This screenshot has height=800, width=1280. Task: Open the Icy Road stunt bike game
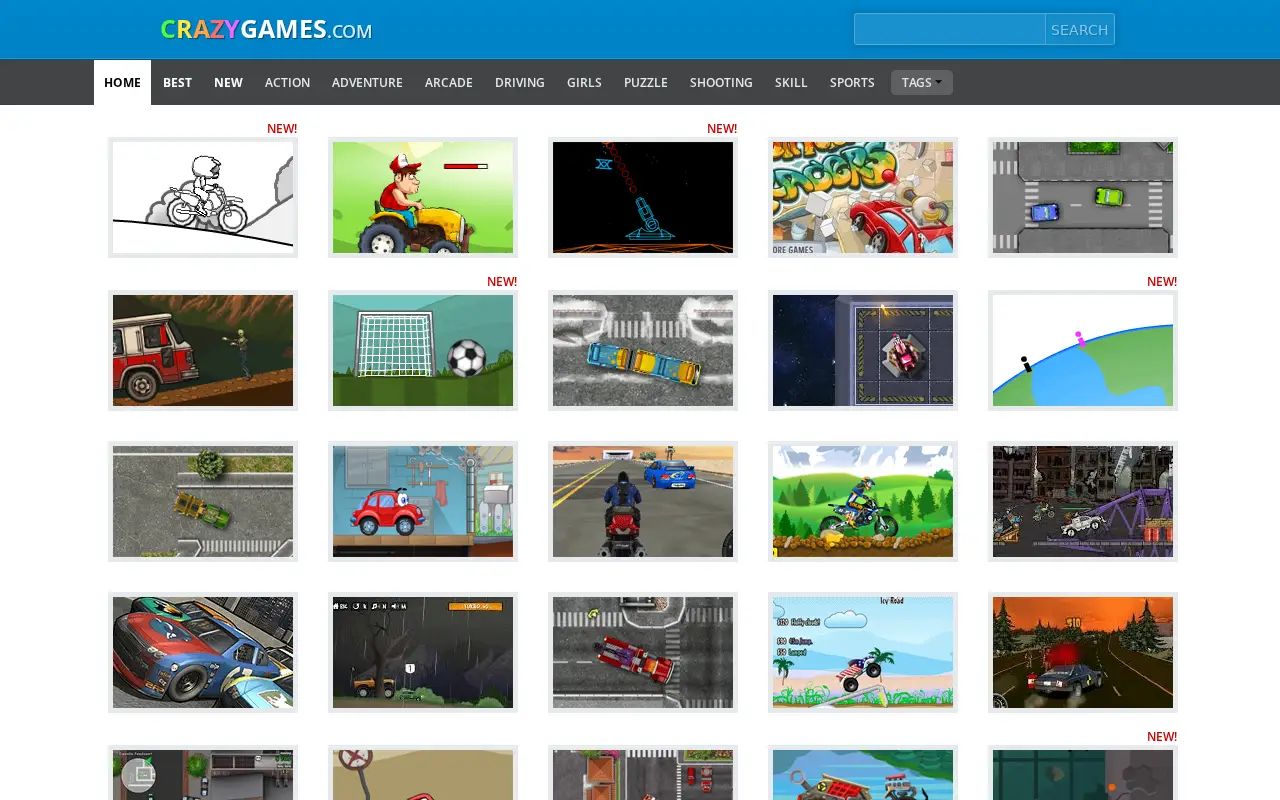pyautogui.click(x=863, y=652)
